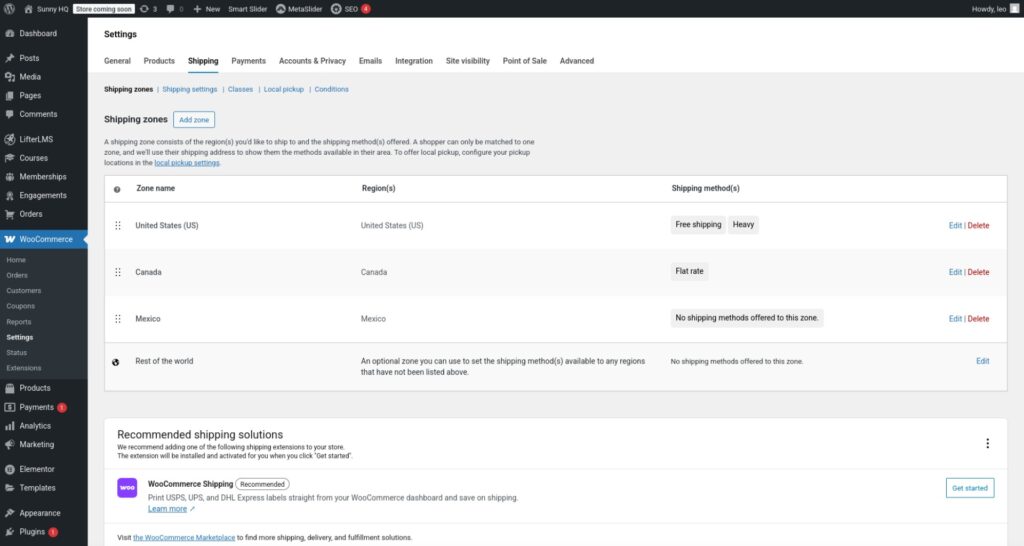Click the help question mark icon in table header
The width and height of the screenshot is (1024, 546).
pyautogui.click(x=117, y=189)
